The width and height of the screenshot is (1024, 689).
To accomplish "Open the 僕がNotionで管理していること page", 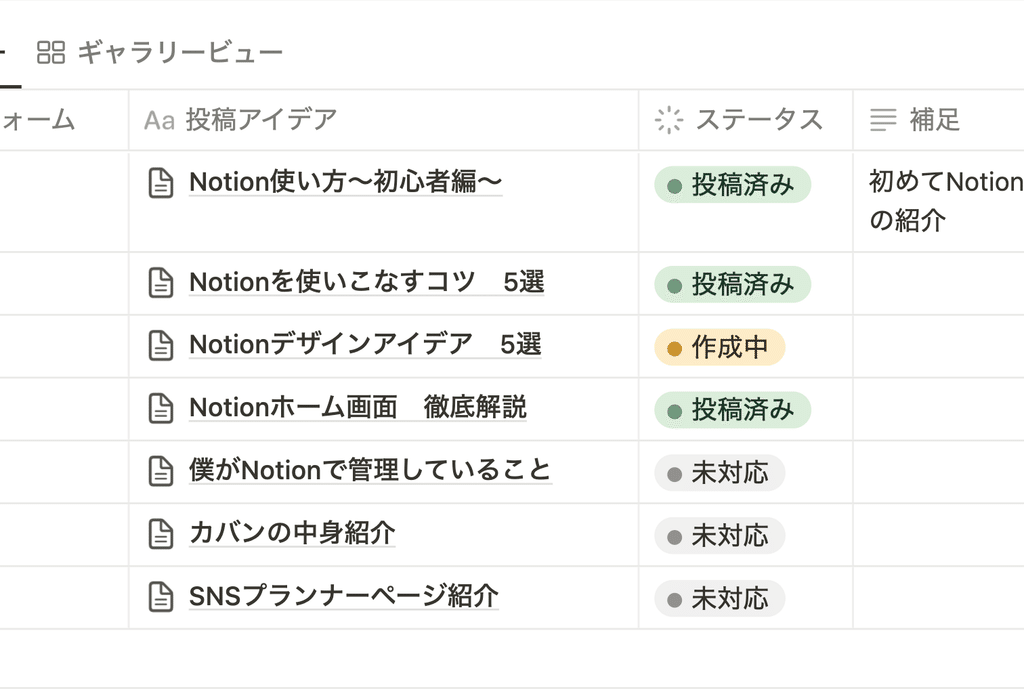I will [x=370, y=470].
